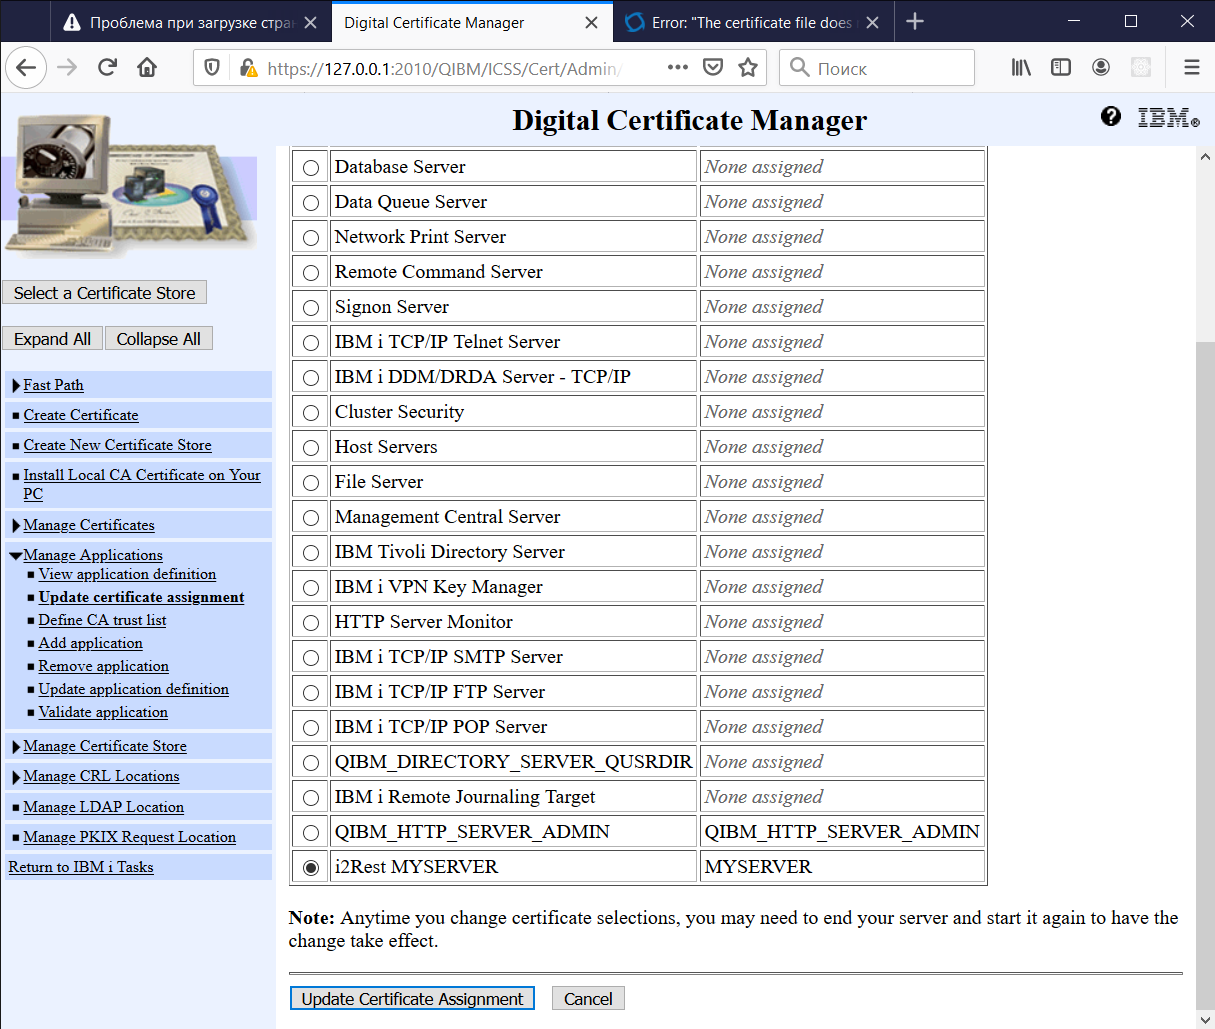Select the Signon Server radio button
1215x1029 pixels.
(311, 308)
